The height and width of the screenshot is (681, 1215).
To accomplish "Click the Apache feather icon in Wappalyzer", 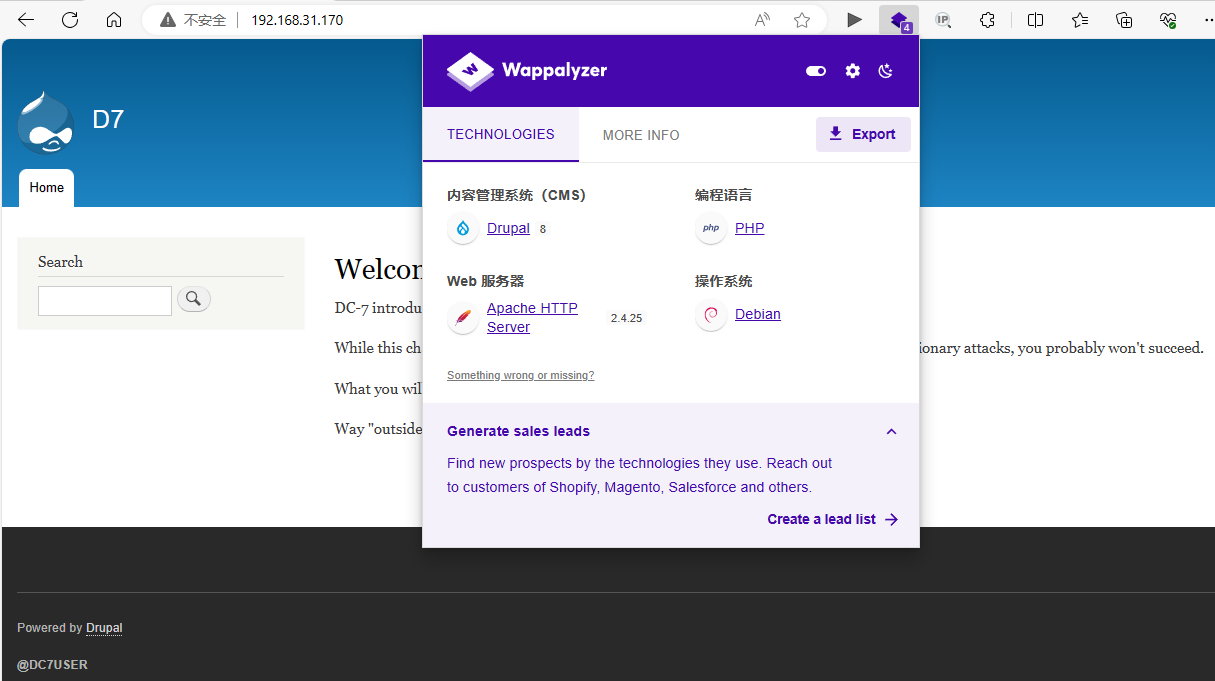I will pyautogui.click(x=463, y=318).
